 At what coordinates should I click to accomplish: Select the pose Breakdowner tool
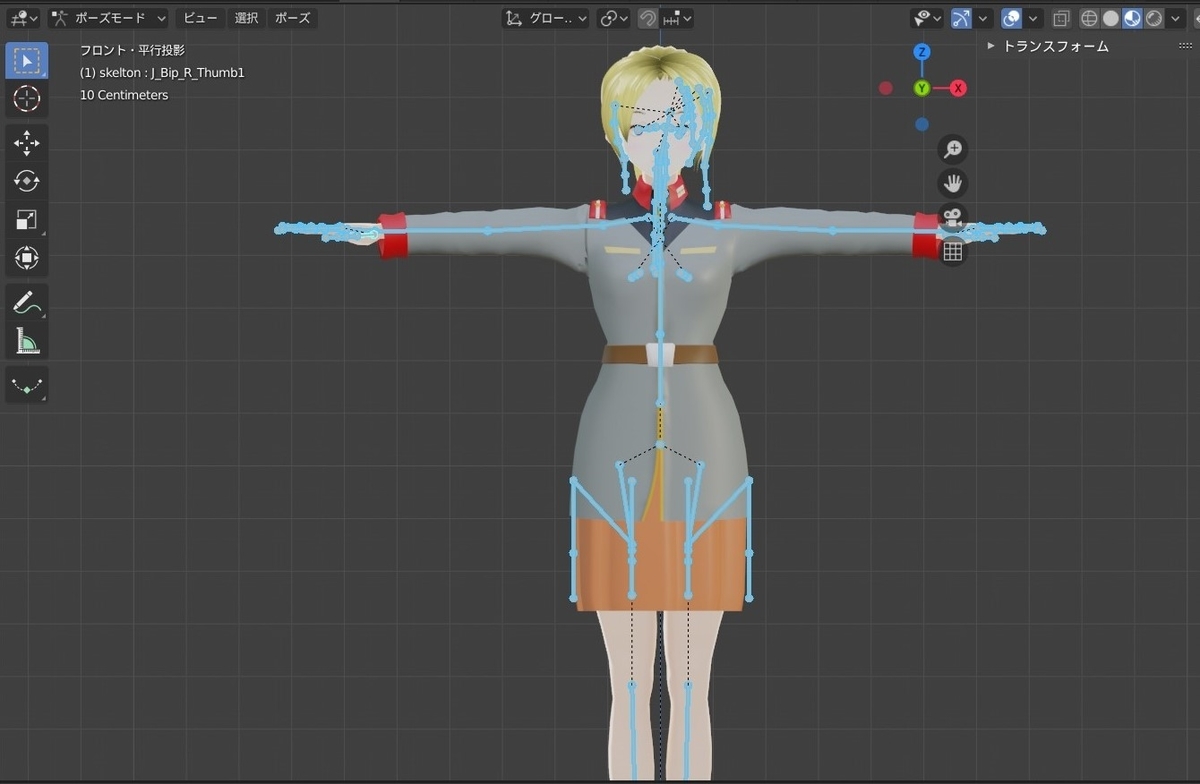pyautogui.click(x=27, y=386)
